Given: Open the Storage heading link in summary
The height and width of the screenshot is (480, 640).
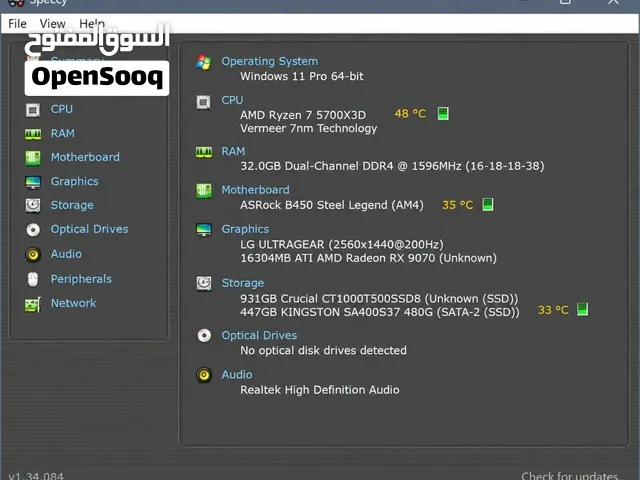Looking at the screenshot, I should point(242,283).
